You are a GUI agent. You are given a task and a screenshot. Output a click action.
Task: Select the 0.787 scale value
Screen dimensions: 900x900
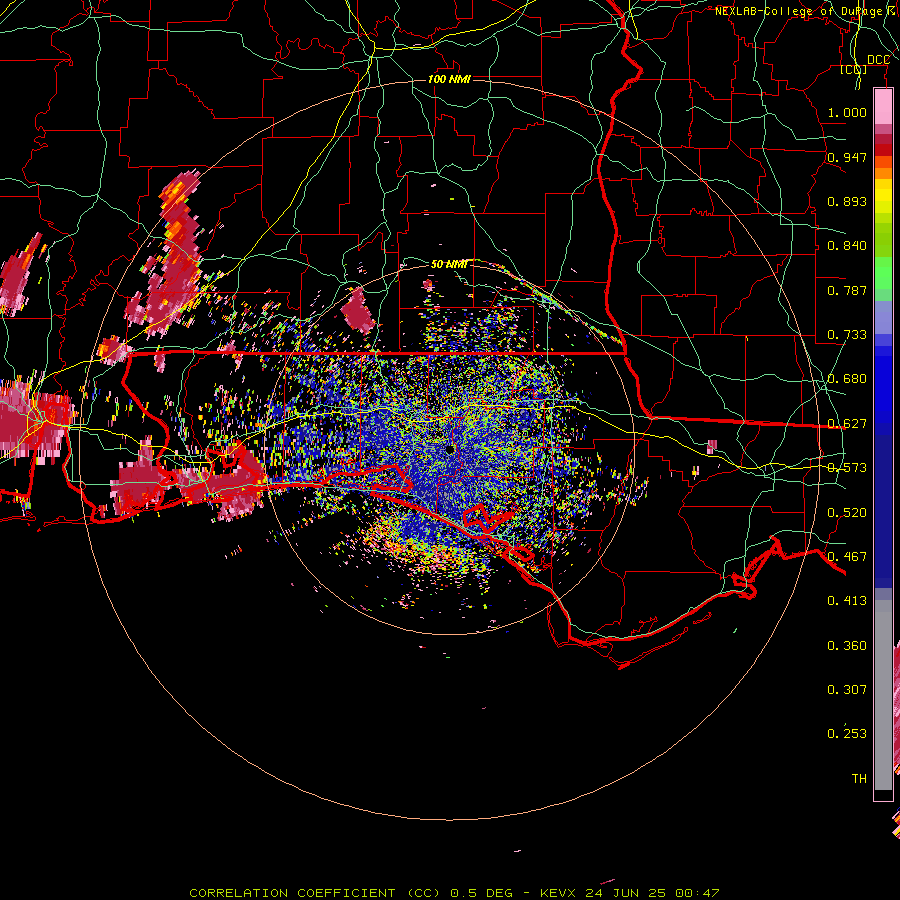[x=847, y=290]
